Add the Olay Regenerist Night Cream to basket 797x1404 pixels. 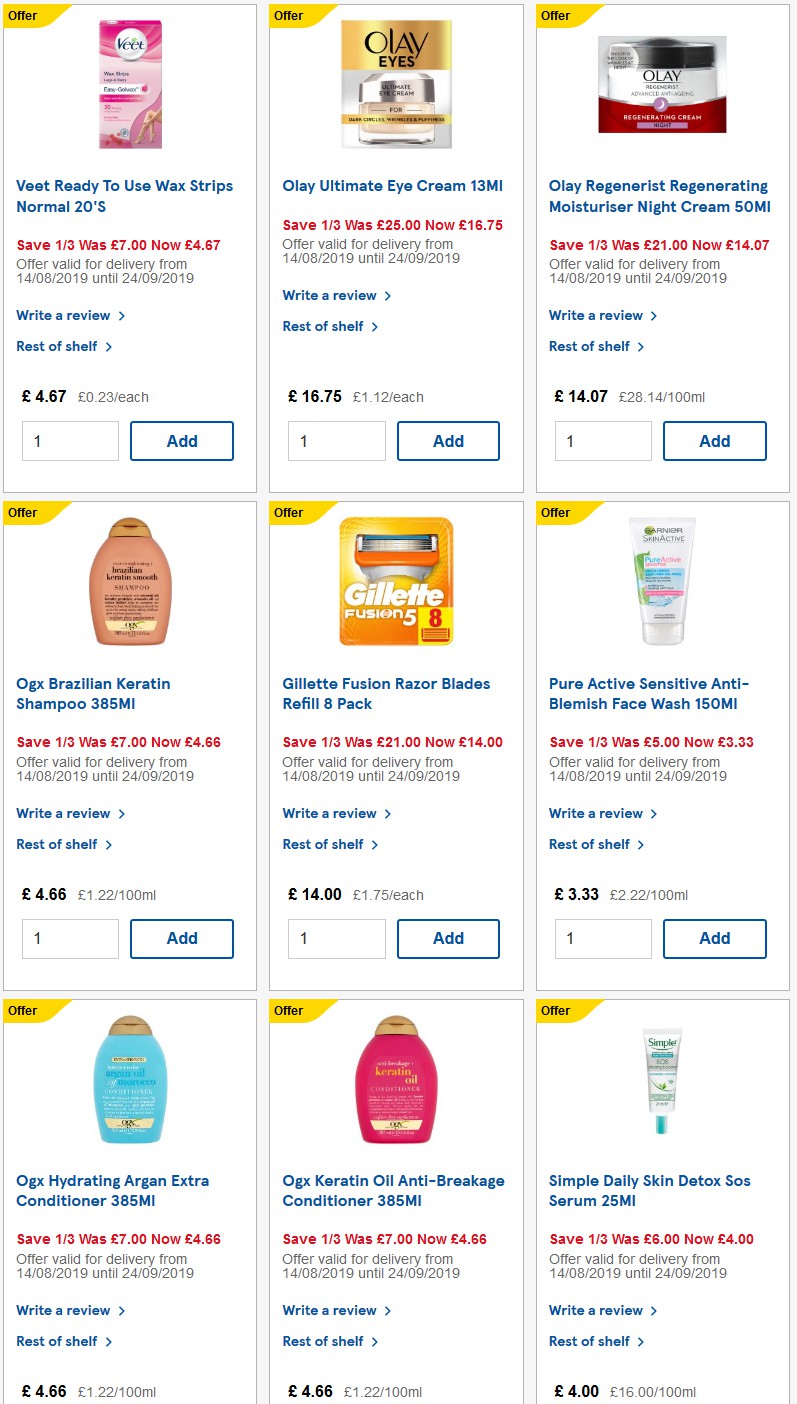[714, 440]
